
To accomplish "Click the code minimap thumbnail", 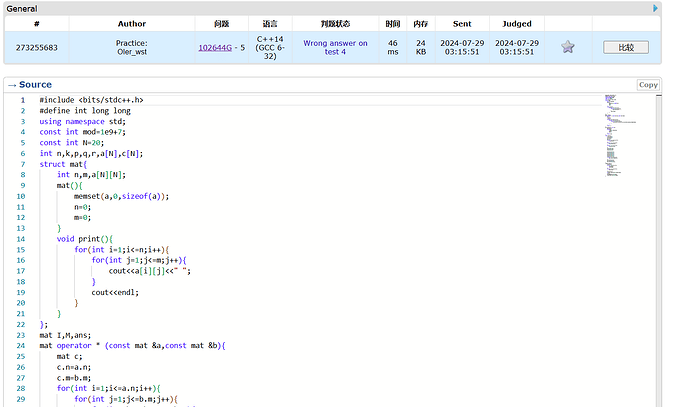I will (x=620, y=136).
